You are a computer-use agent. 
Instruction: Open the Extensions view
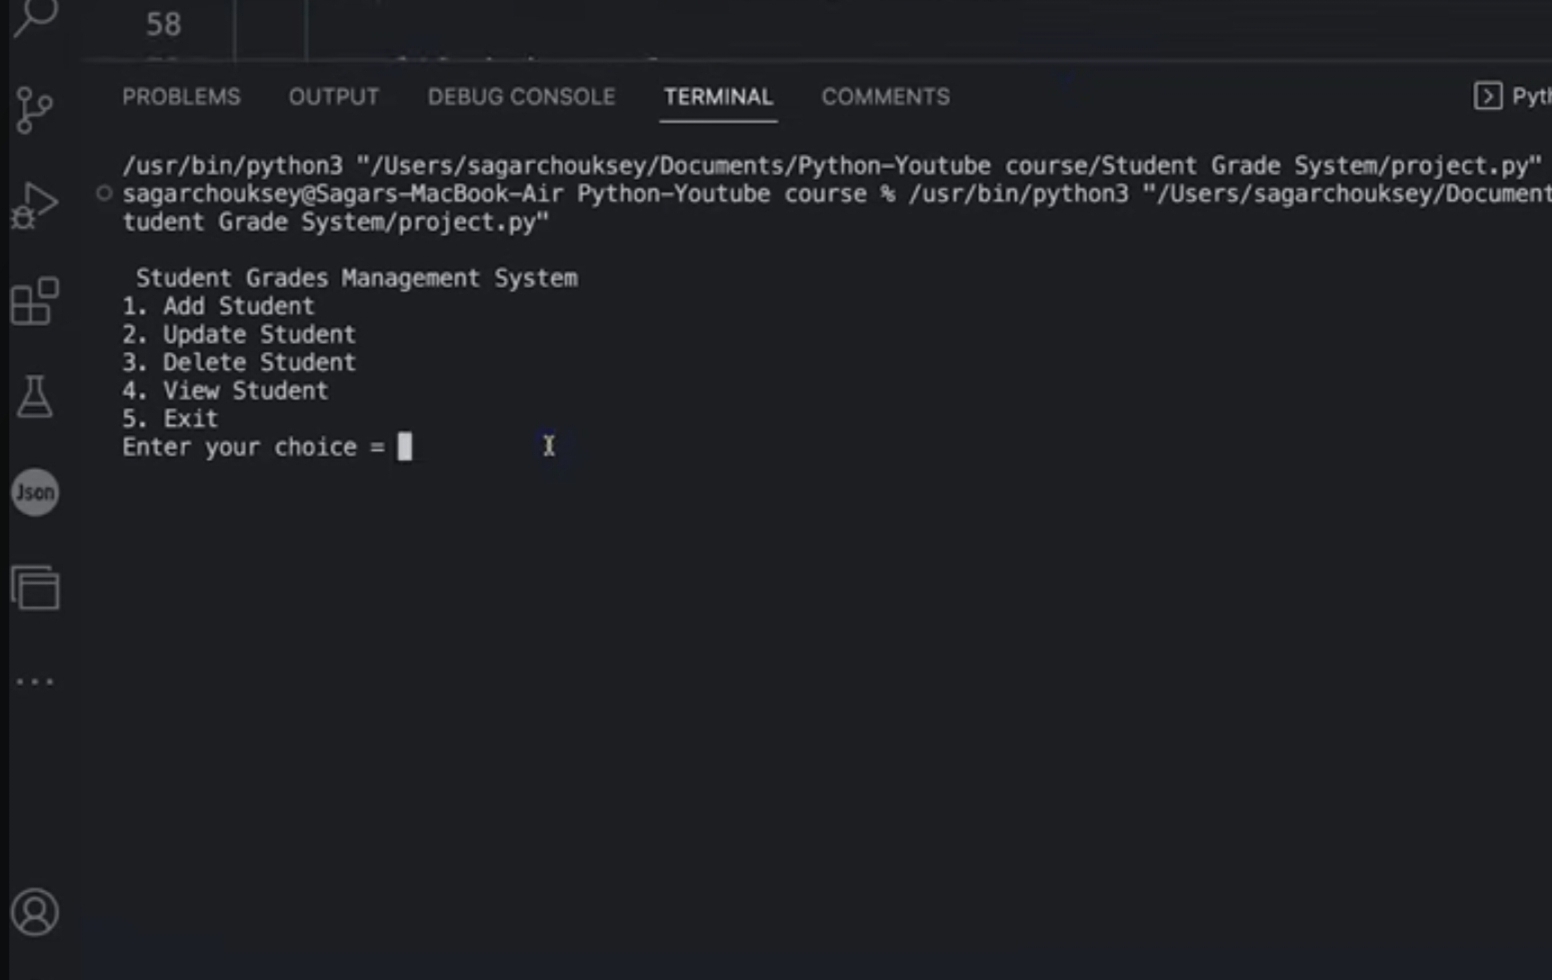click(x=35, y=300)
